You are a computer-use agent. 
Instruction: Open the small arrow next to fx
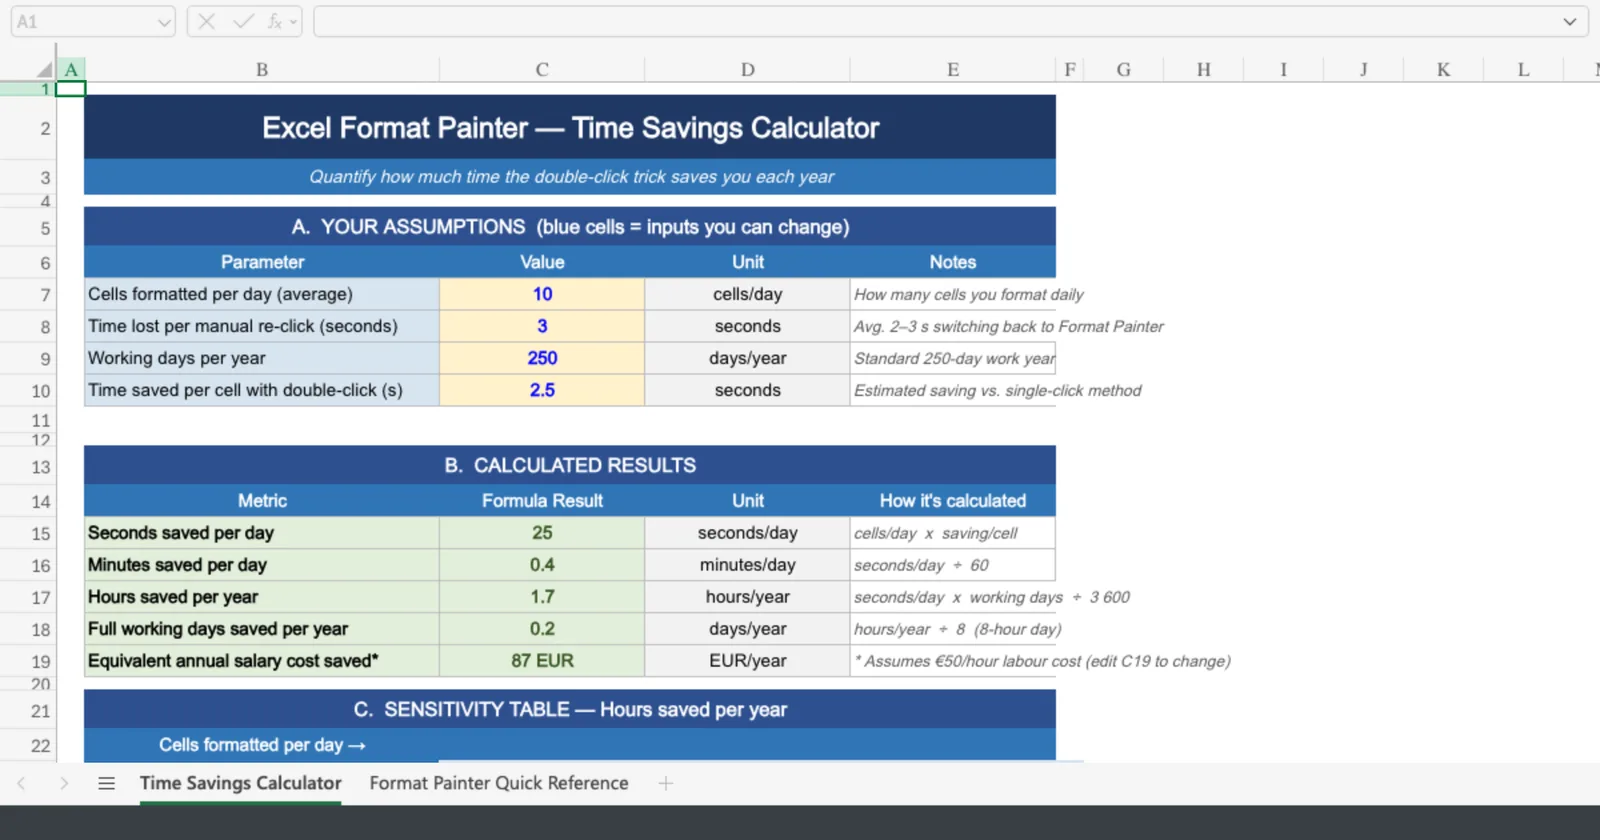[293, 22]
